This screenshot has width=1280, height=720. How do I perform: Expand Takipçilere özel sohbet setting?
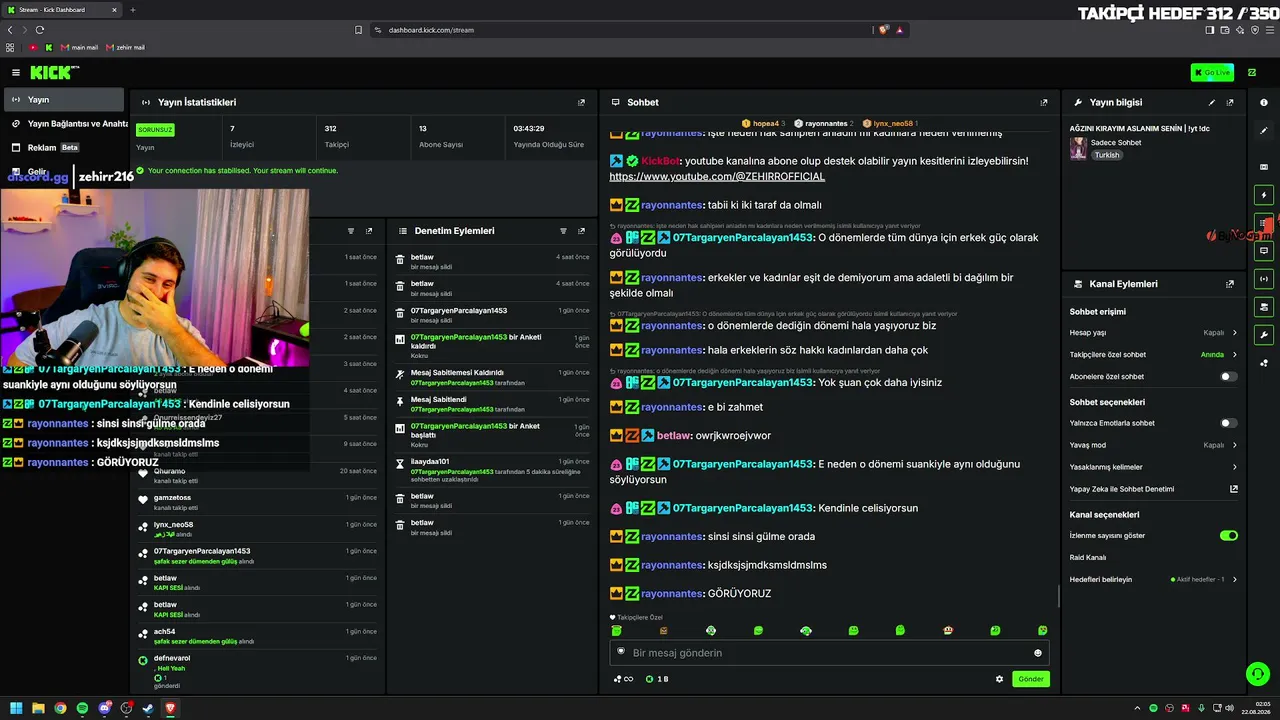pos(1154,355)
